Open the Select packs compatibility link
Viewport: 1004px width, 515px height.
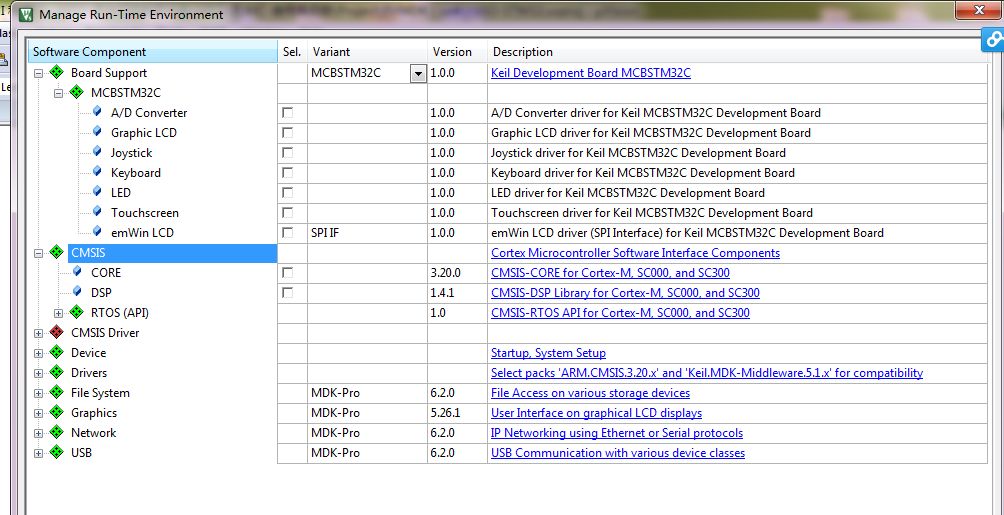click(707, 373)
